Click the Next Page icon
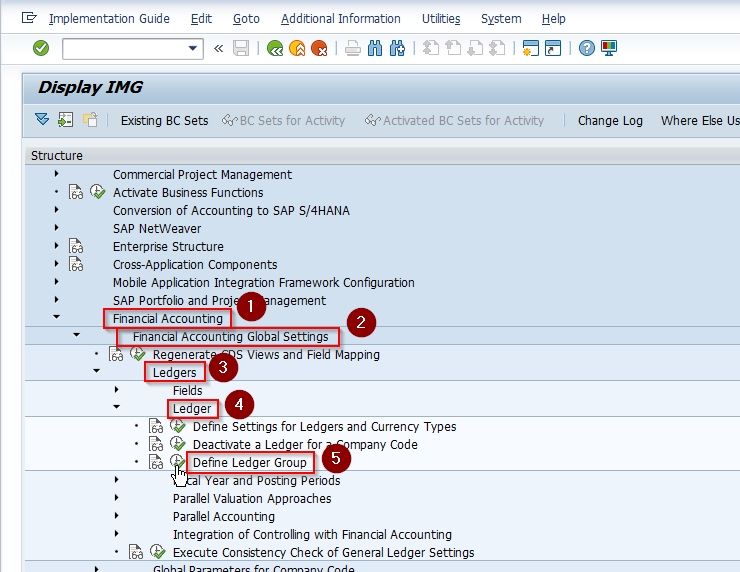This screenshot has height=572, width=740. [475, 48]
